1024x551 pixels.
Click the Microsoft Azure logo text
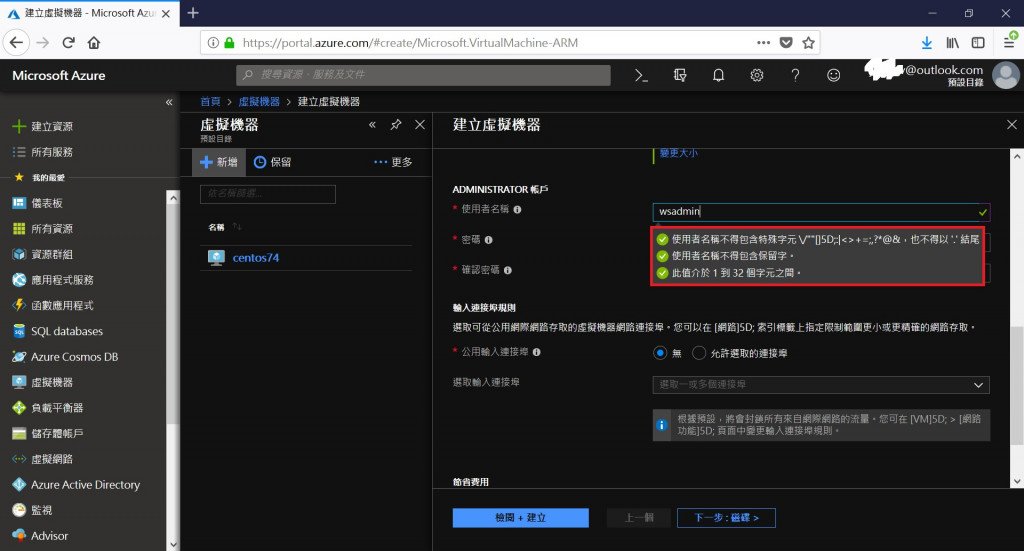(59, 75)
